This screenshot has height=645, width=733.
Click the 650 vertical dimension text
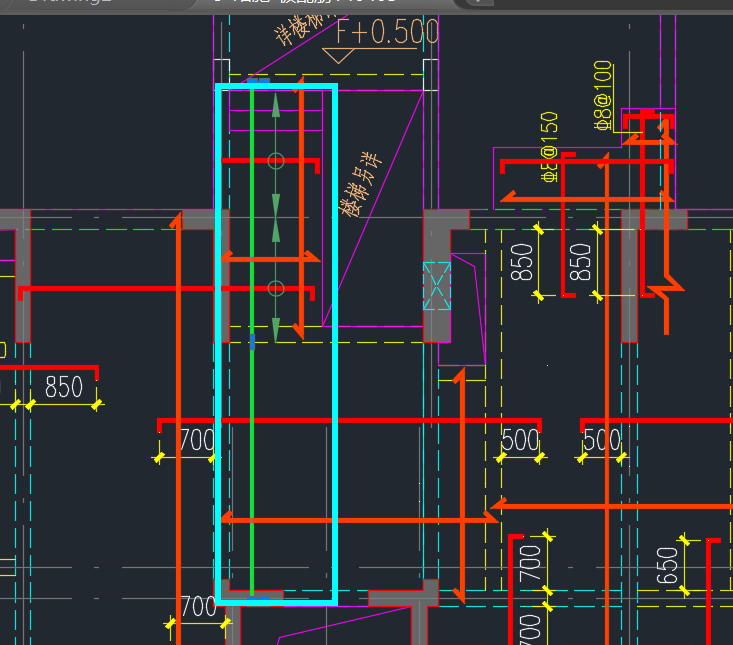click(667, 566)
